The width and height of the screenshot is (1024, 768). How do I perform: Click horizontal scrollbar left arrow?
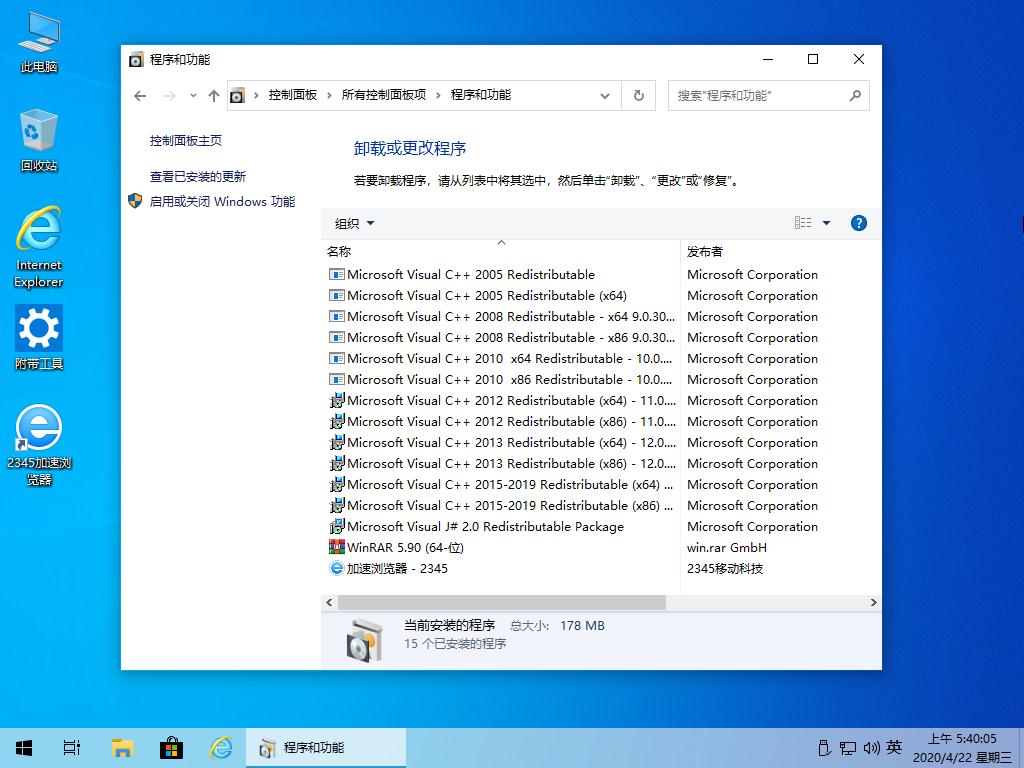coord(329,602)
